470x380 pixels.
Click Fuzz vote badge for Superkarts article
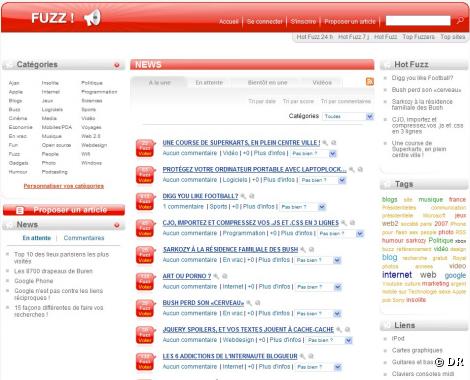pyautogui.click(x=145, y=148)
